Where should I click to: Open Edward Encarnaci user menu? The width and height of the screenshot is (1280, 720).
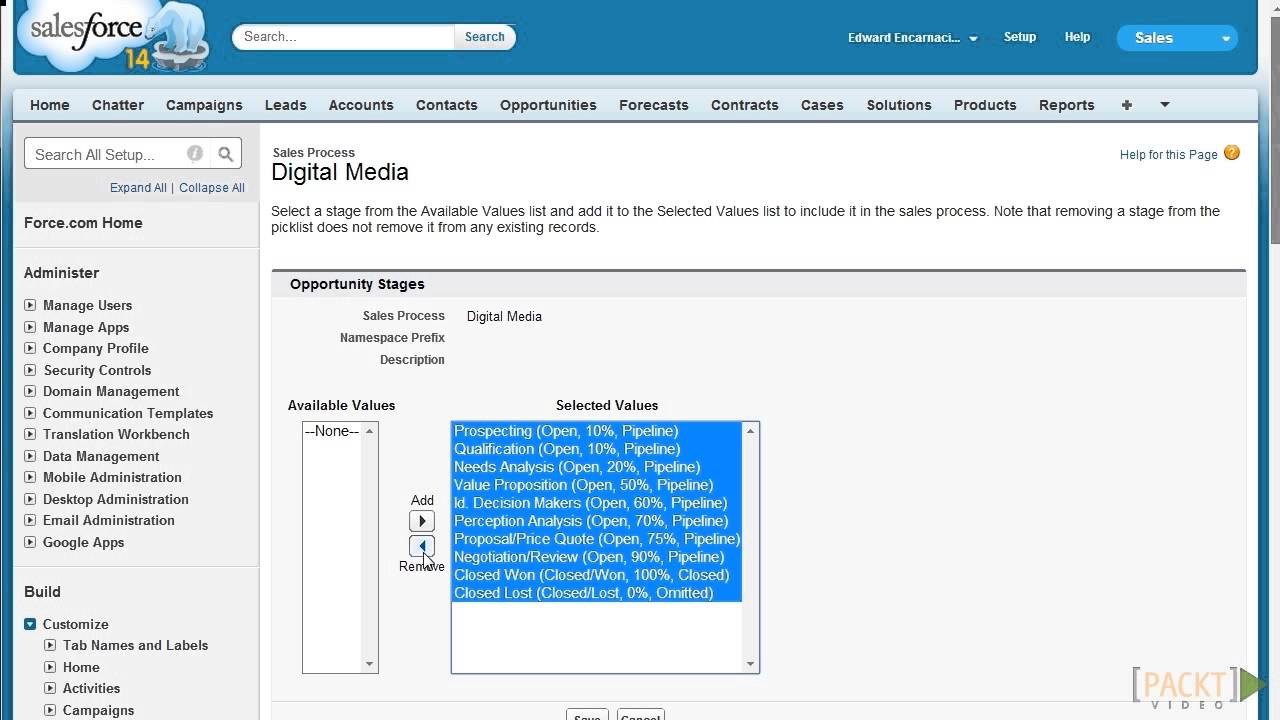[x=913, y=38]
